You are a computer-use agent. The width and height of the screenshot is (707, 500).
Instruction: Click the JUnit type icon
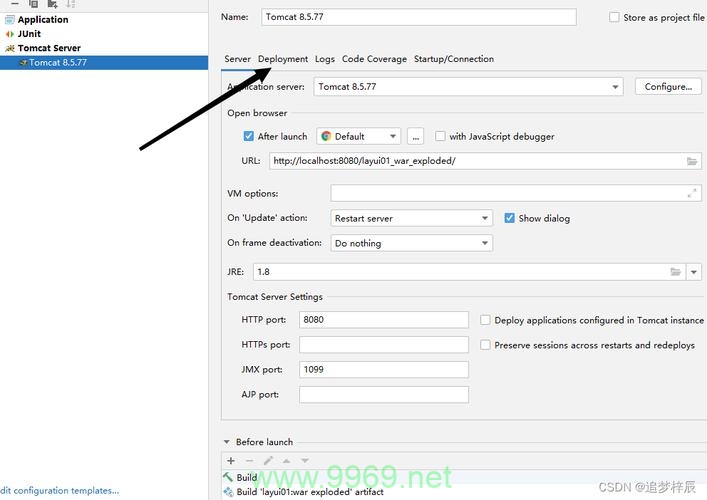[9, 34]
